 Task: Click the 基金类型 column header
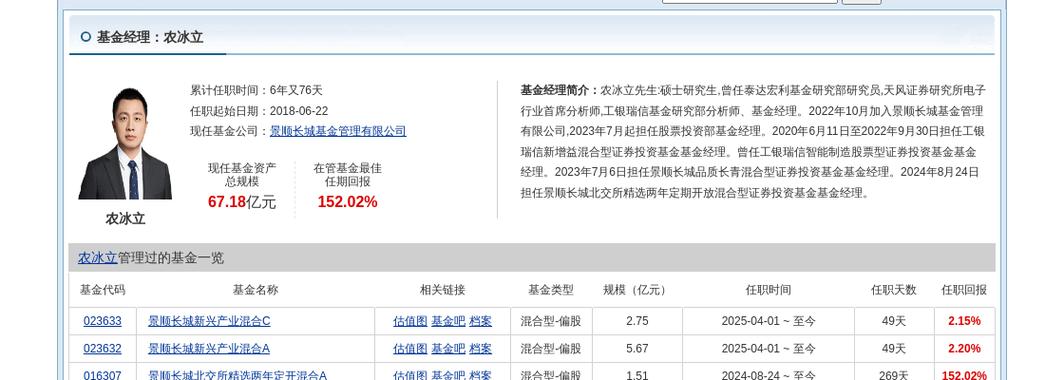tap(551, 290)
